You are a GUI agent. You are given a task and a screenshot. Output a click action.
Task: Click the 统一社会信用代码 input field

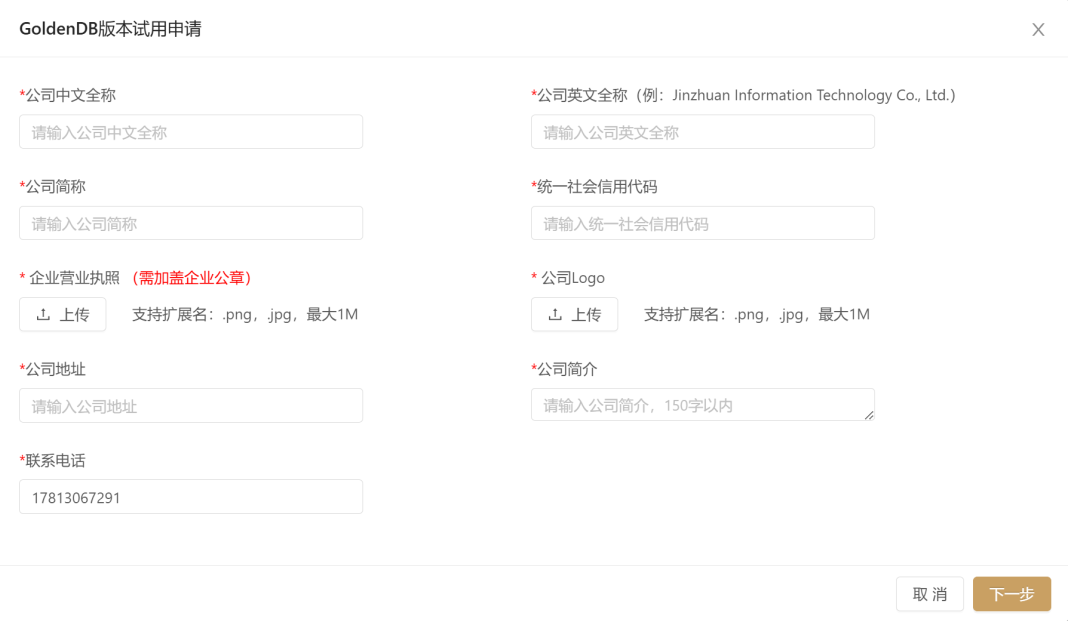[x=702, y=222]
